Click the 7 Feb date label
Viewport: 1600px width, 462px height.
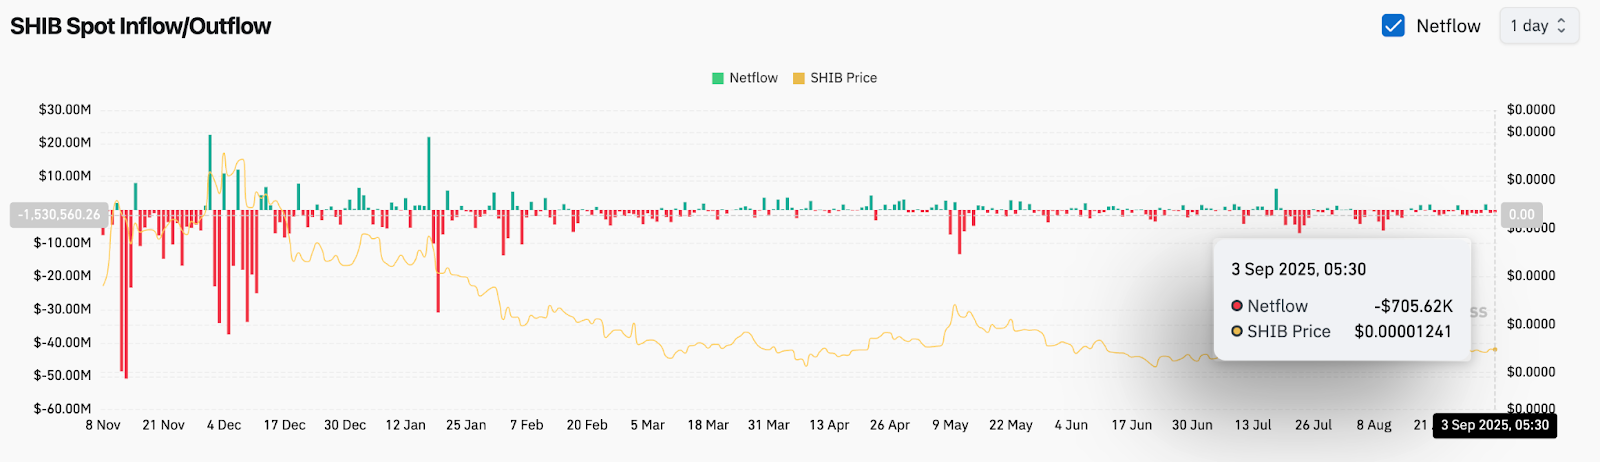pyautogui.click(x=526, y=425)
